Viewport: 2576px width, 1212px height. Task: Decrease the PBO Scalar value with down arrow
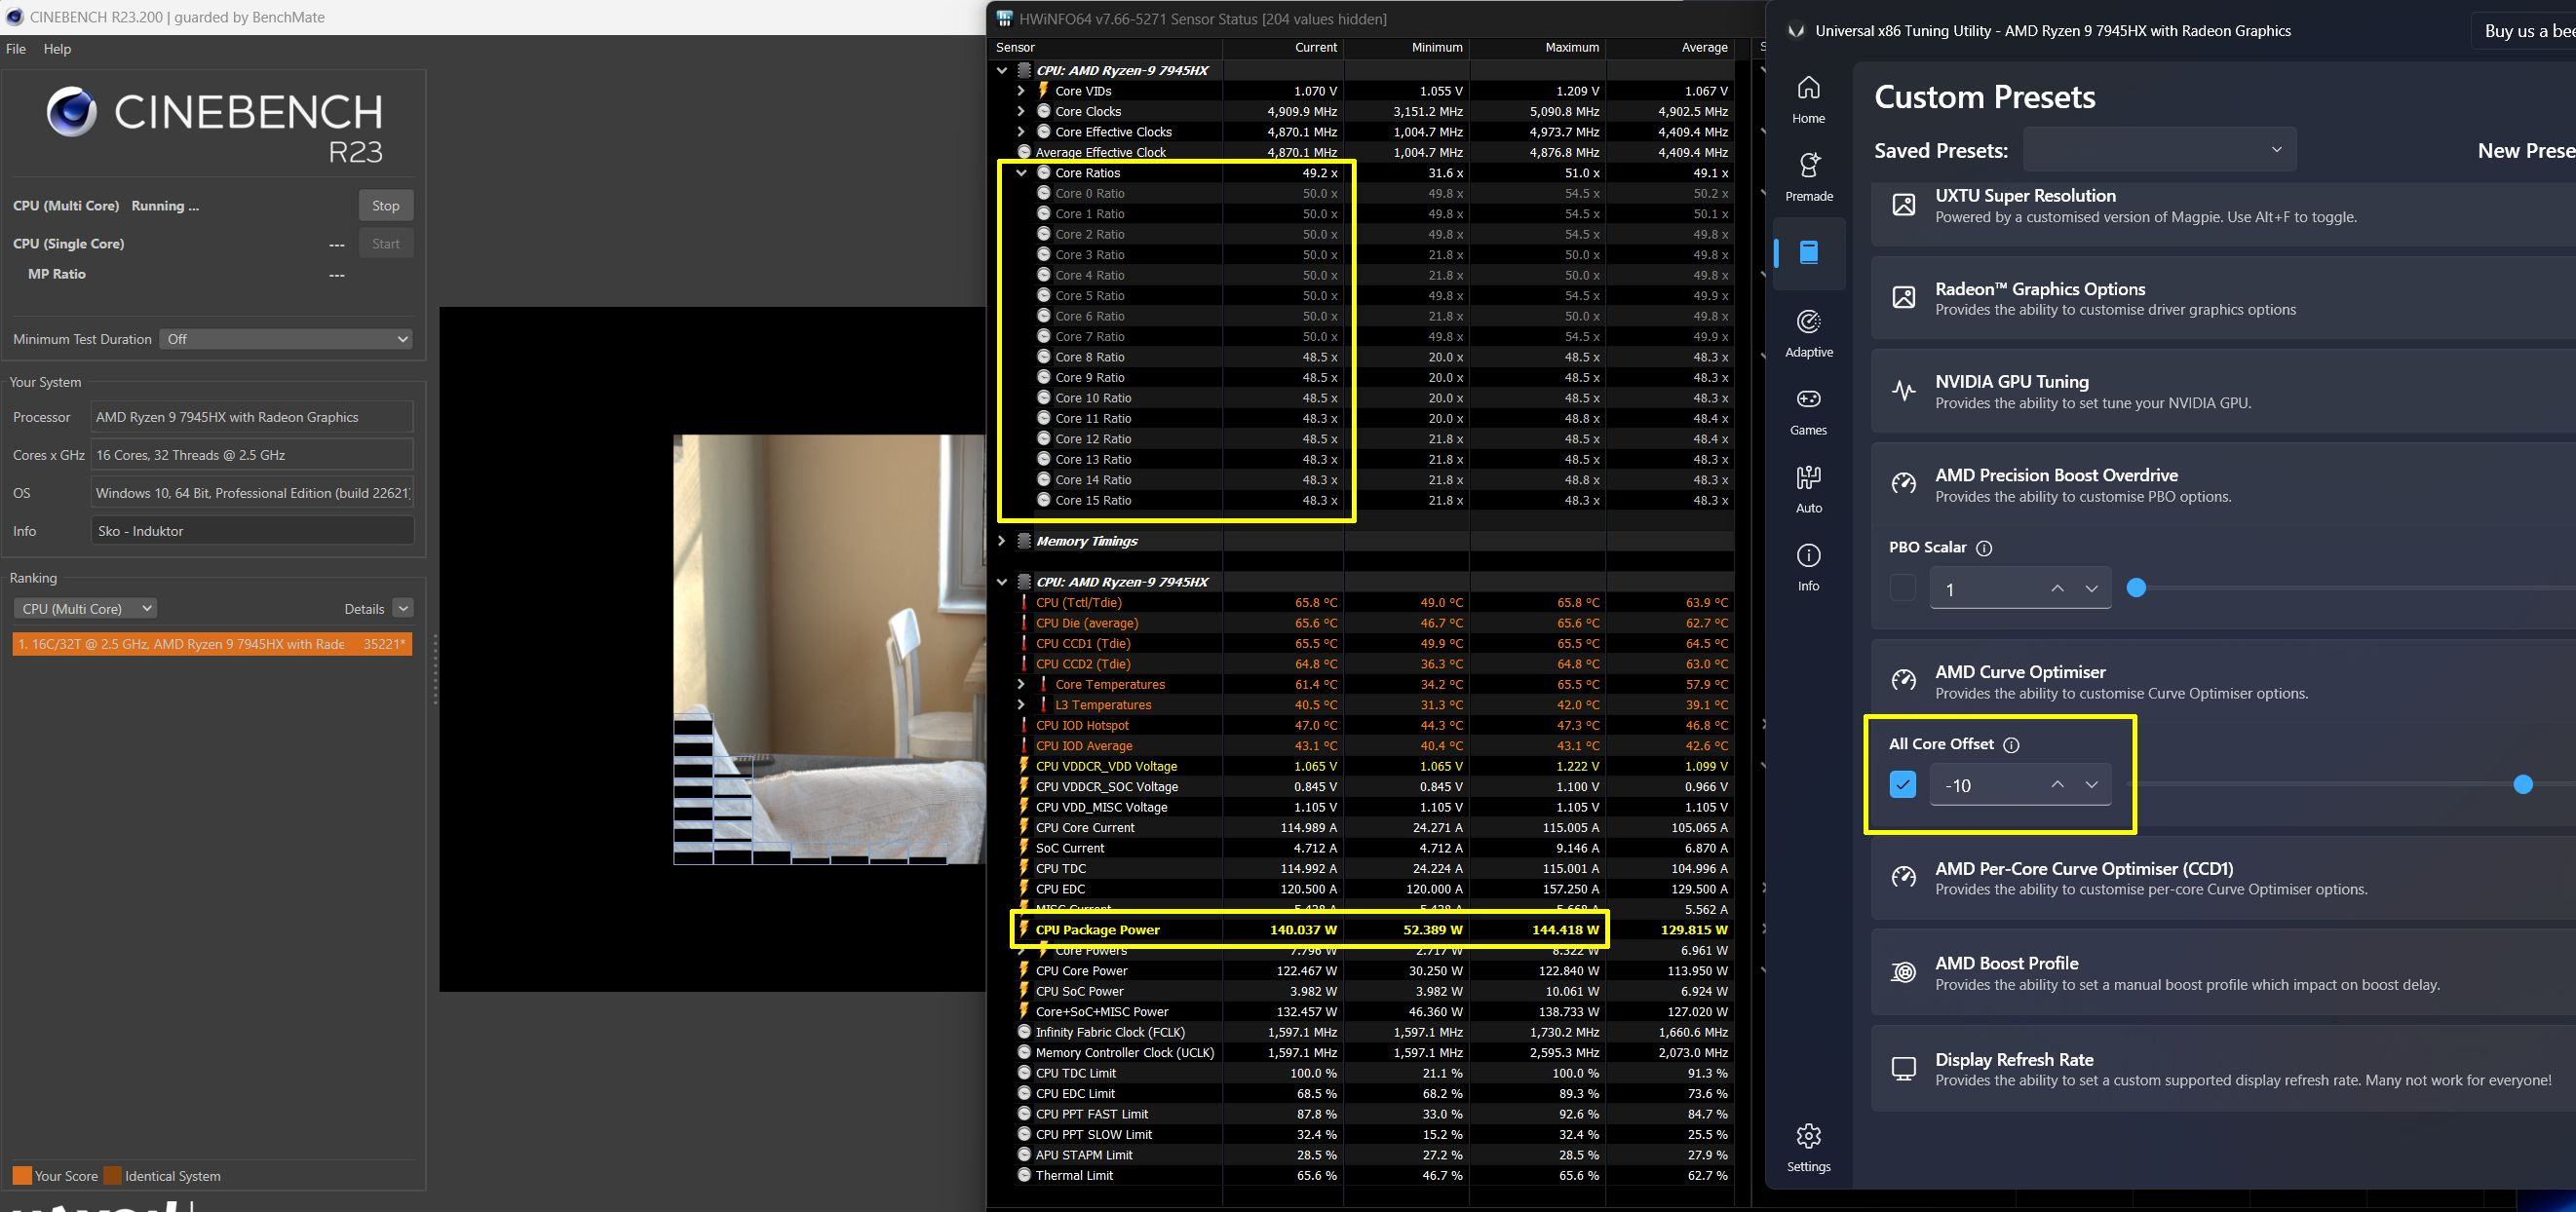click(x=2091, y=588)
